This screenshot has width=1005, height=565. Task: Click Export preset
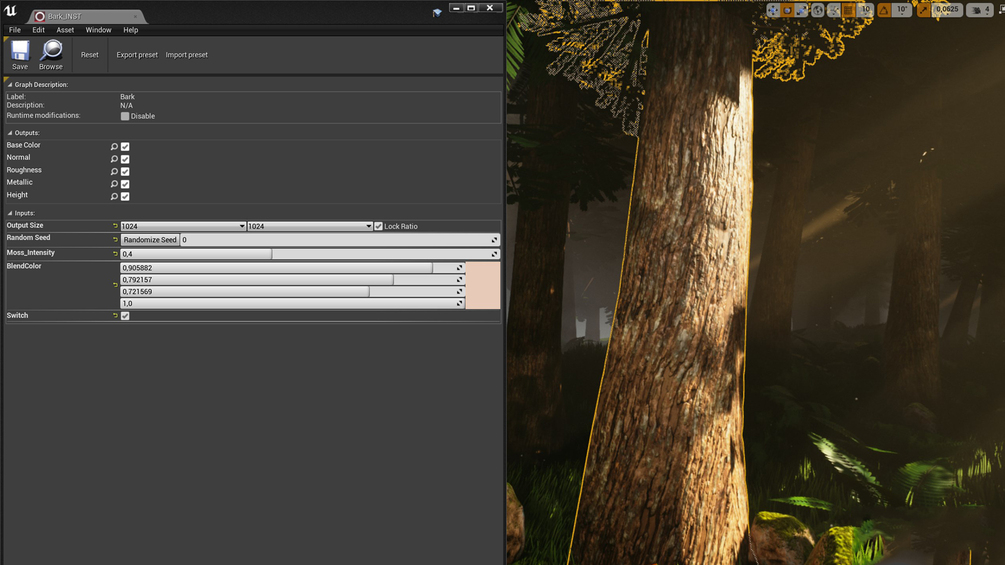pyautogui.click(x=137, y=54)
